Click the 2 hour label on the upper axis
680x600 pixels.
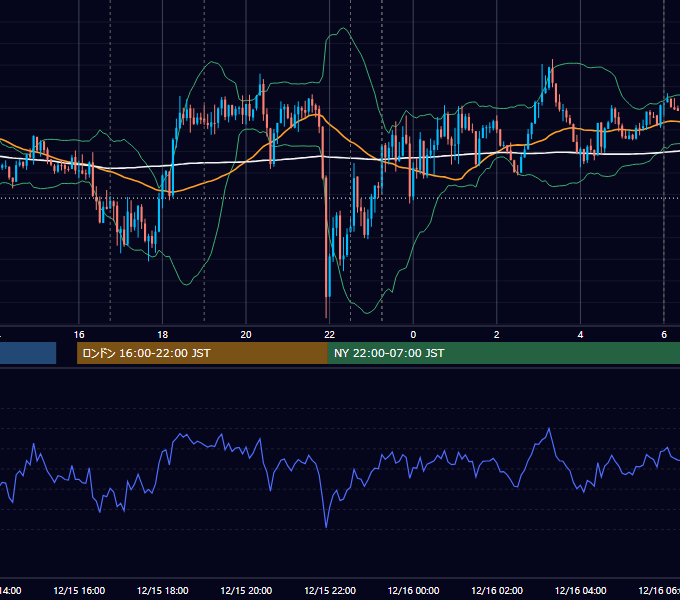click(497, 334)
